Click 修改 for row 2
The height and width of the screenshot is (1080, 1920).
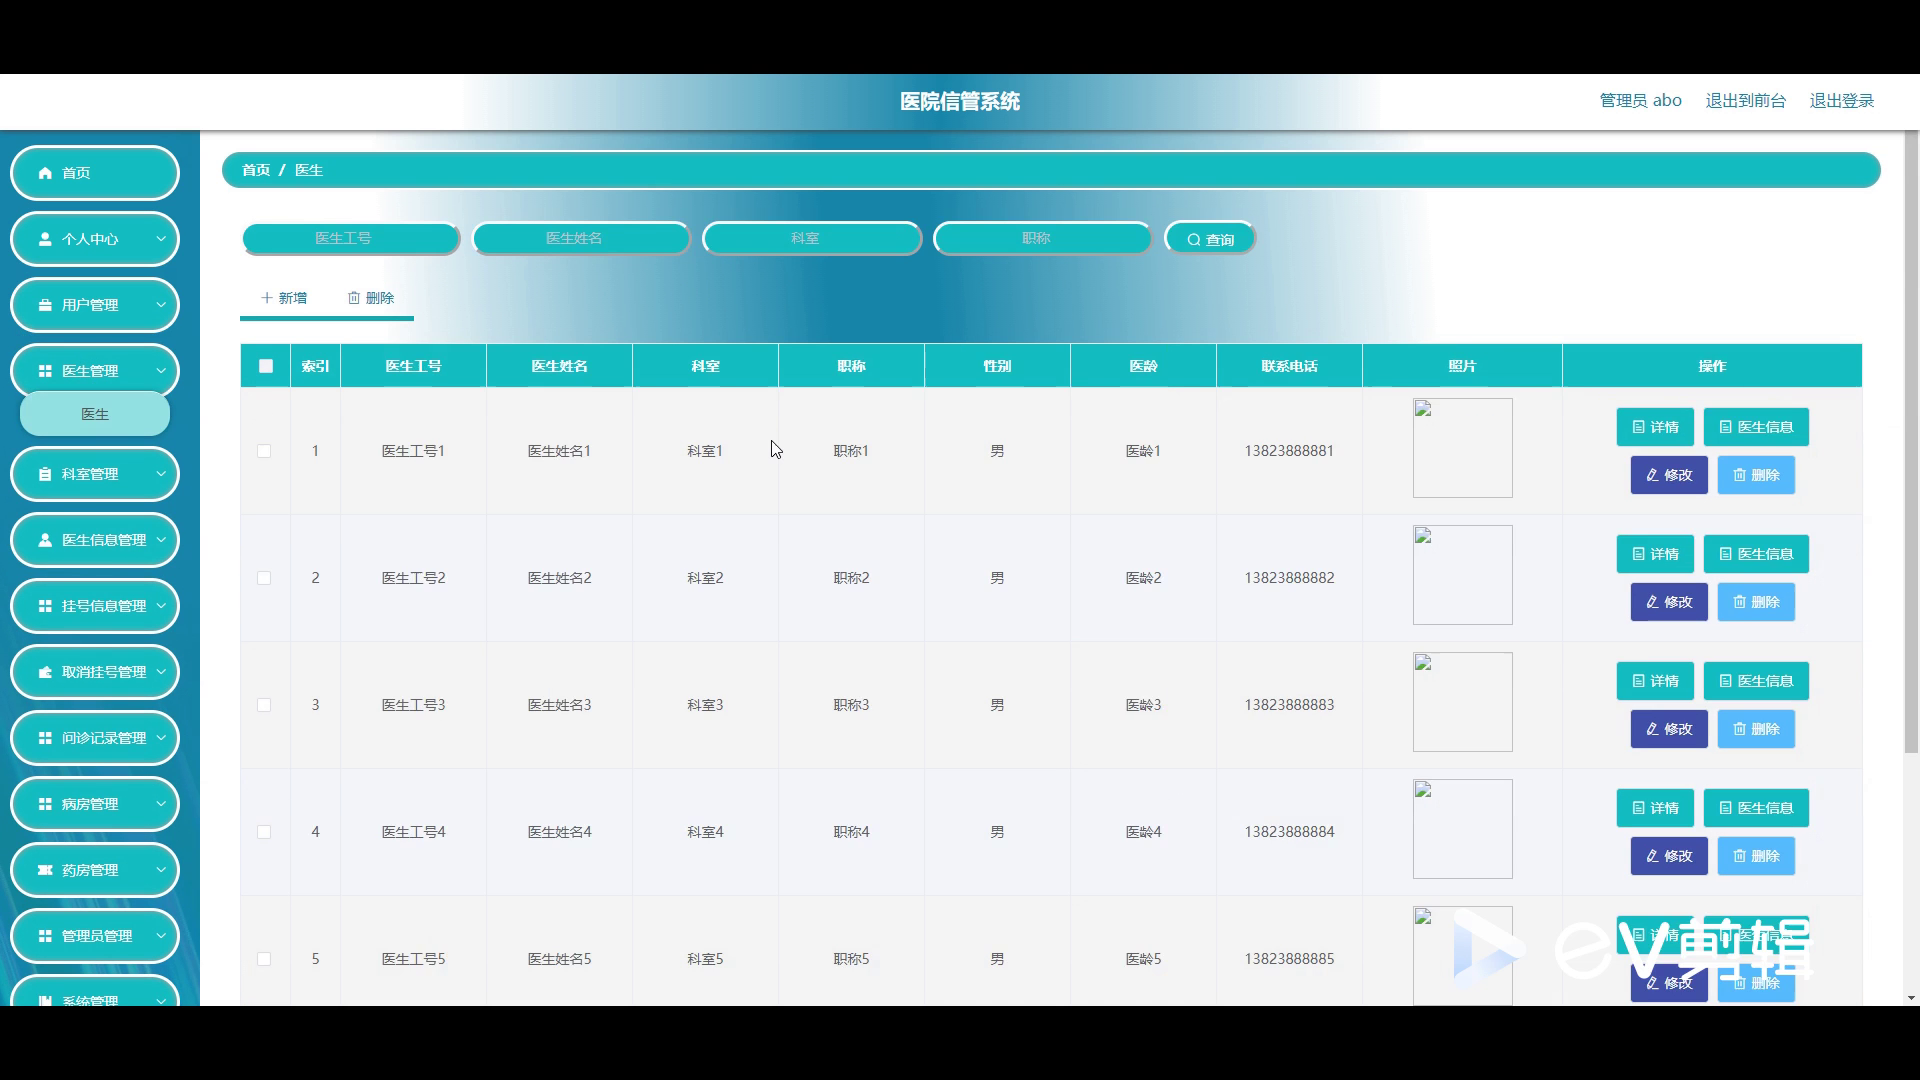coord(1669,602)
